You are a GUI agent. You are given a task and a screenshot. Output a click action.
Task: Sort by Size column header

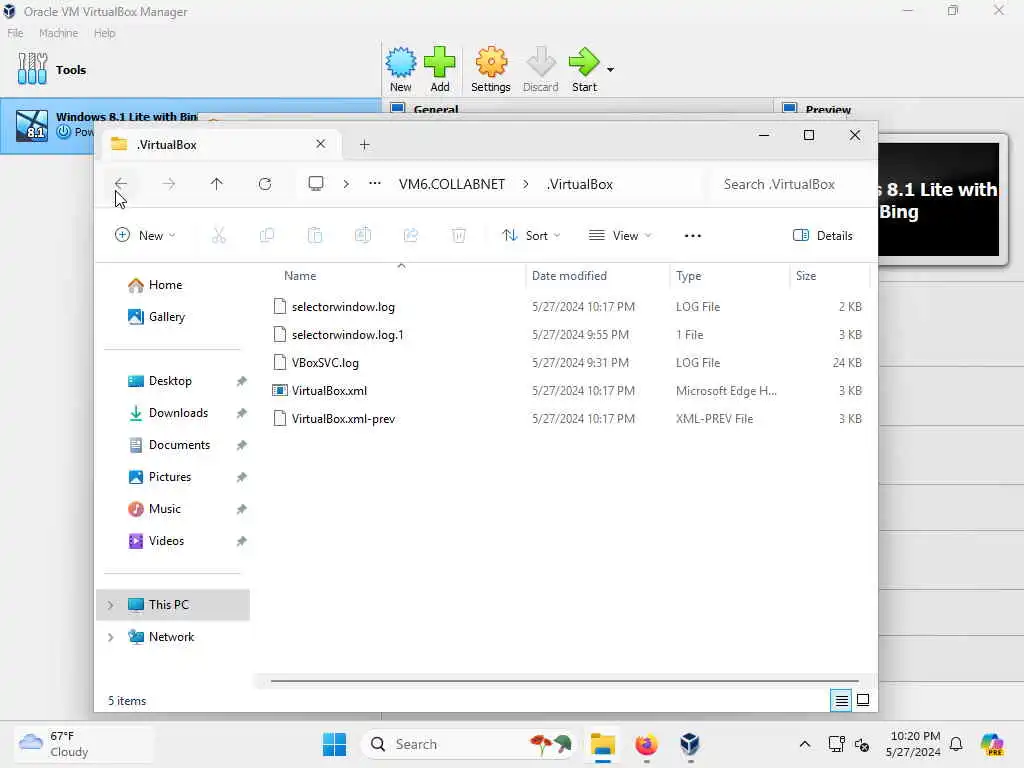click(x=806, y=276)
